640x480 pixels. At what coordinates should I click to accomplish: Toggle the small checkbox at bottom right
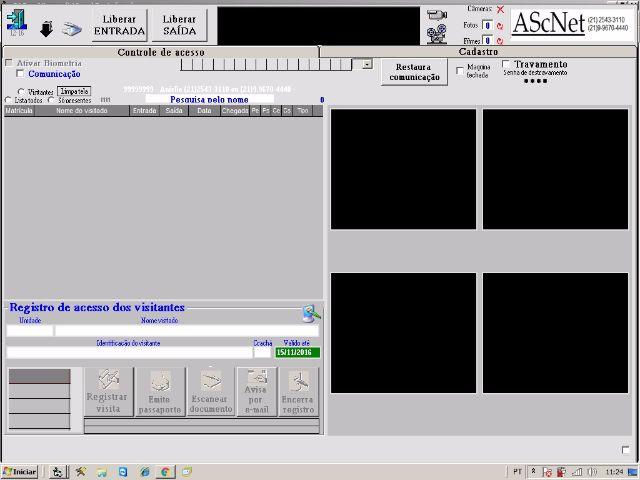(625, 449)
